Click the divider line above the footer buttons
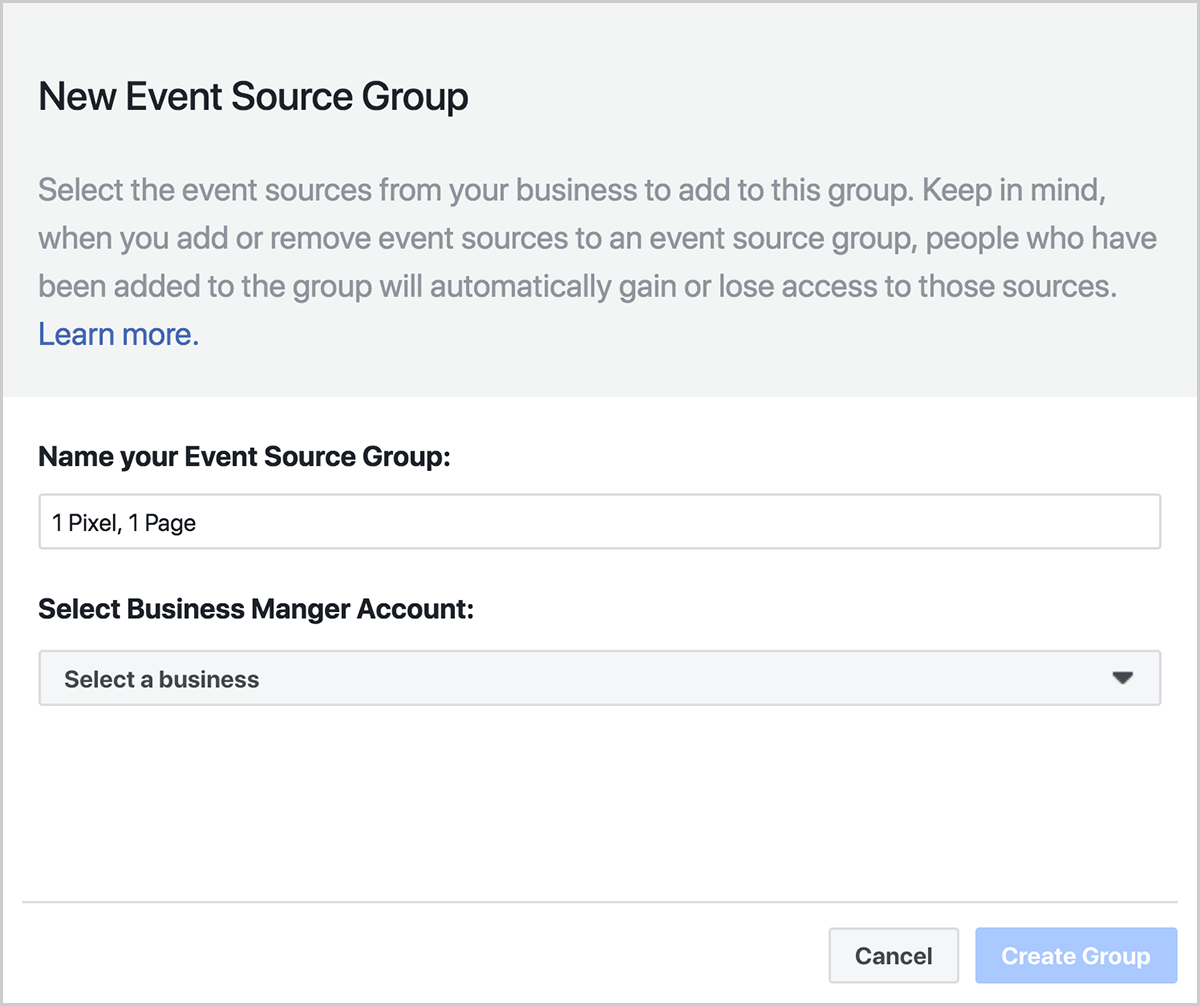Viewport: 1200px width, 1006px height. pos(600,902)
